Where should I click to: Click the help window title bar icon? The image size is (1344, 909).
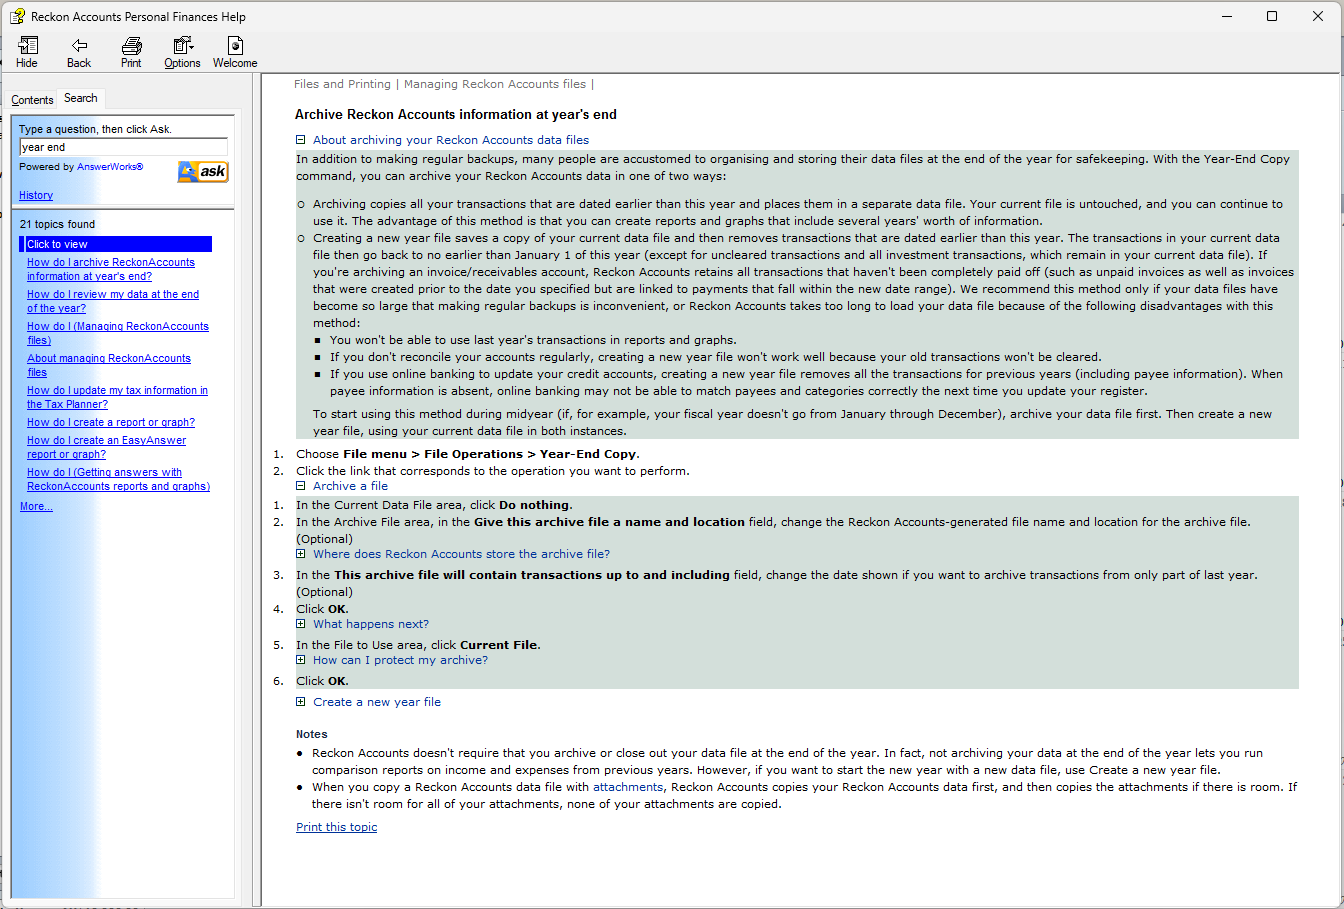pyautogui.click(x=17, y=17)
